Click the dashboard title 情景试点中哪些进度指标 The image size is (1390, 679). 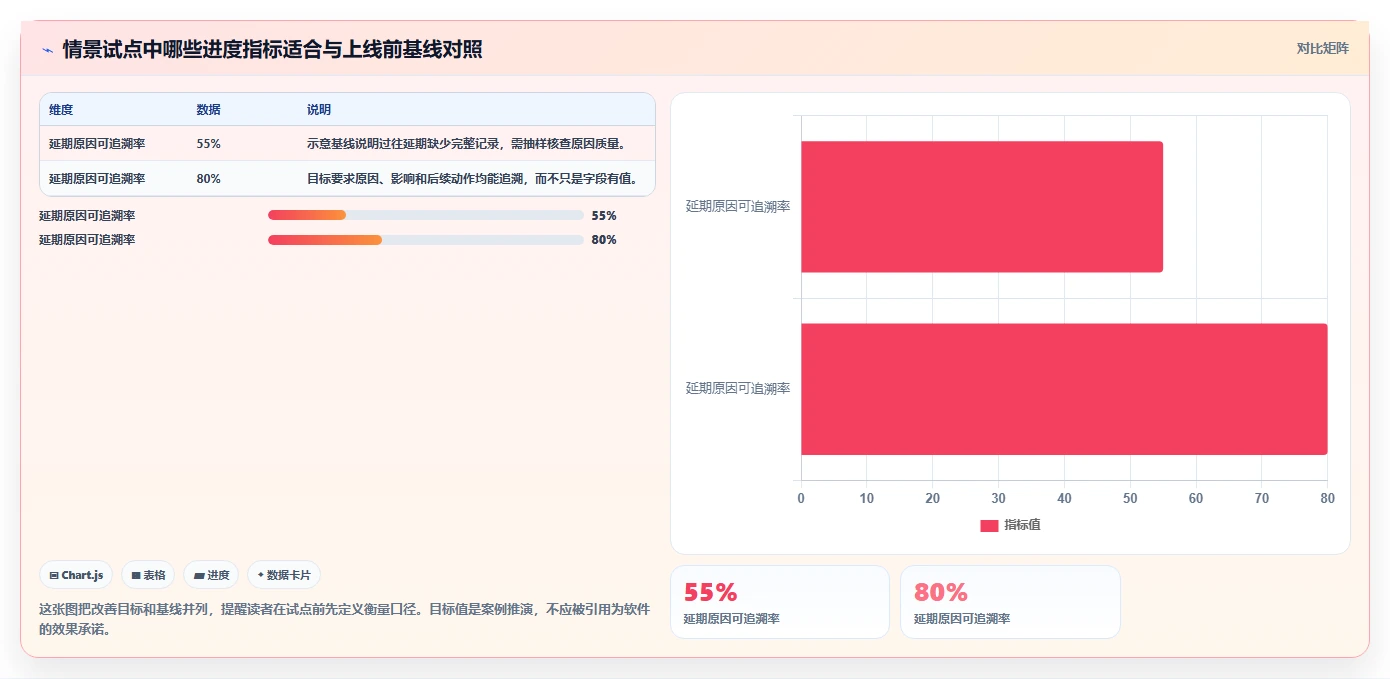click(272, 49)
